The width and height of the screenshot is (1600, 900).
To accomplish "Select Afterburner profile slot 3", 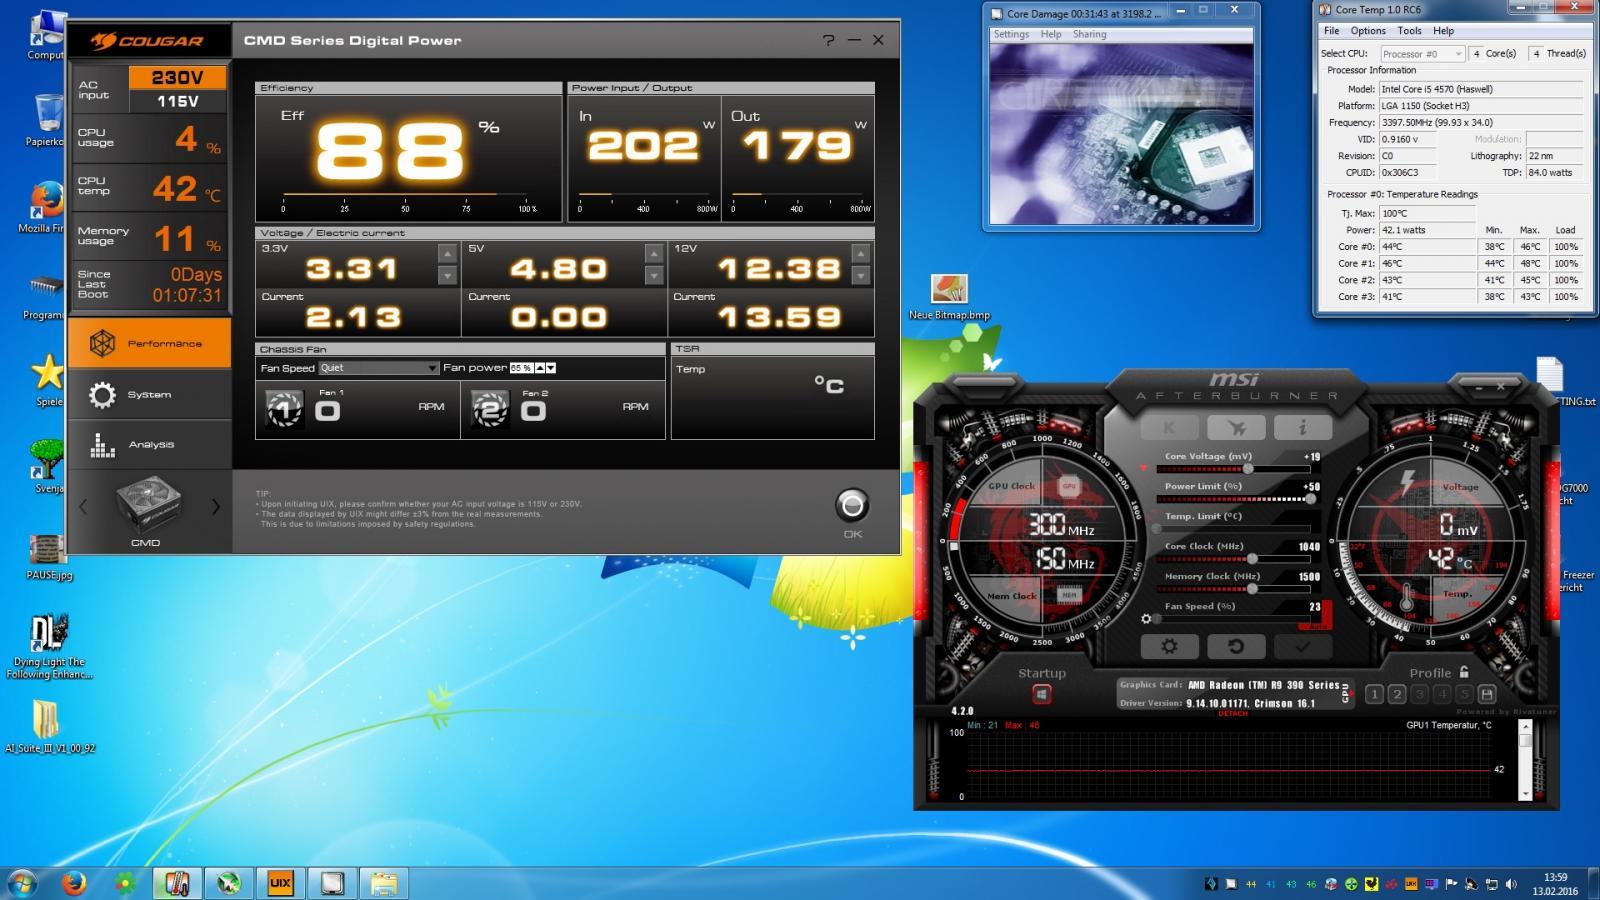I will [x=1419, y=694].
